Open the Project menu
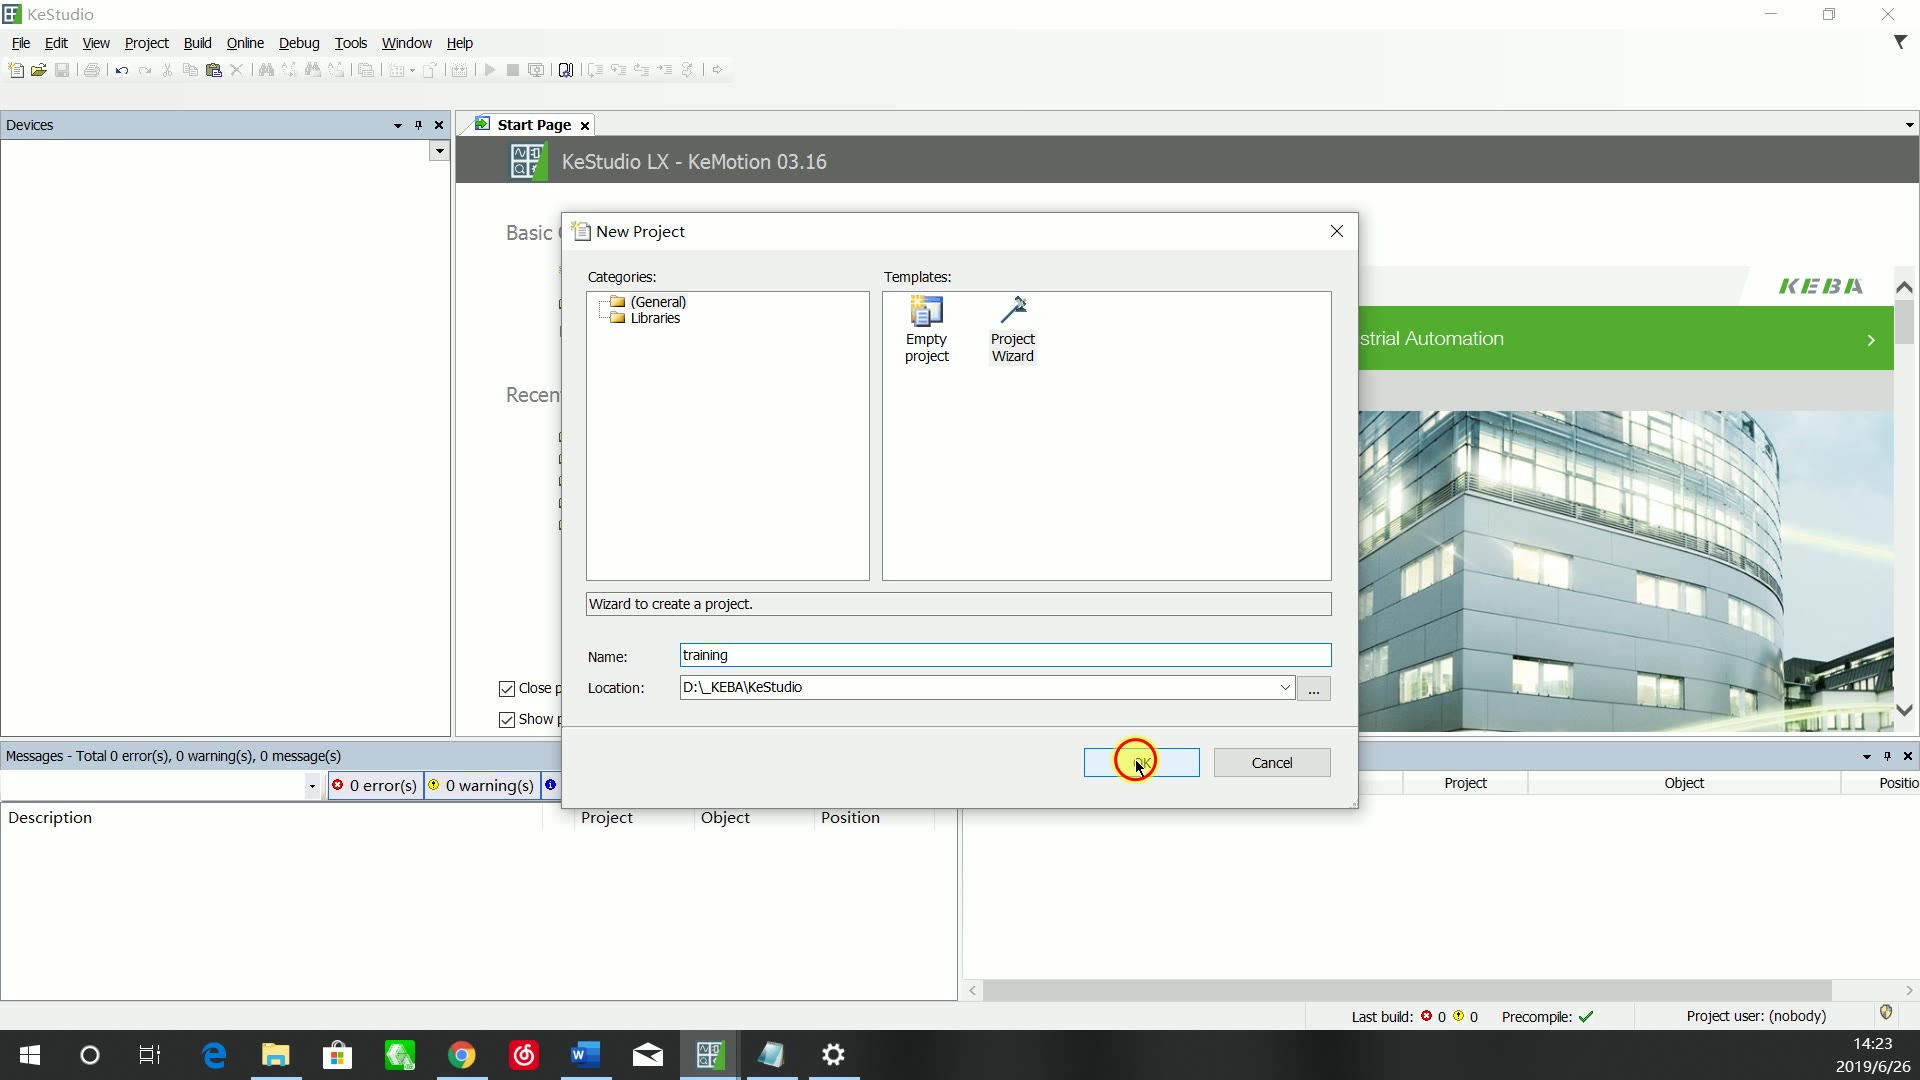 click(x=146, y=43)
